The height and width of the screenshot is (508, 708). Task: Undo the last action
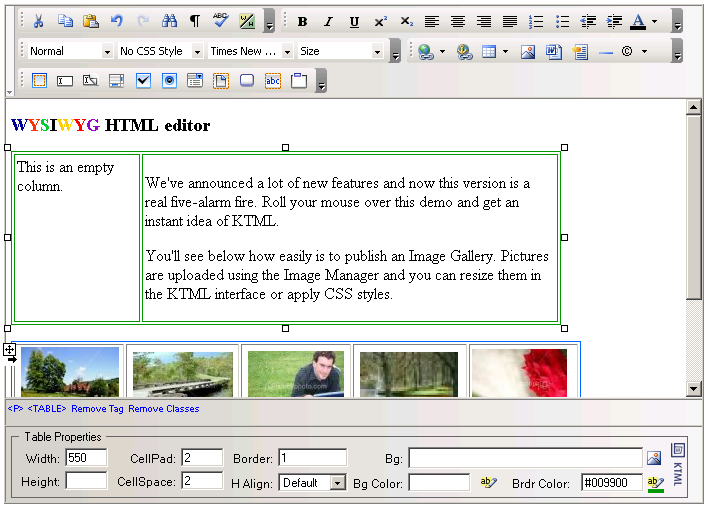pos(117,21)
